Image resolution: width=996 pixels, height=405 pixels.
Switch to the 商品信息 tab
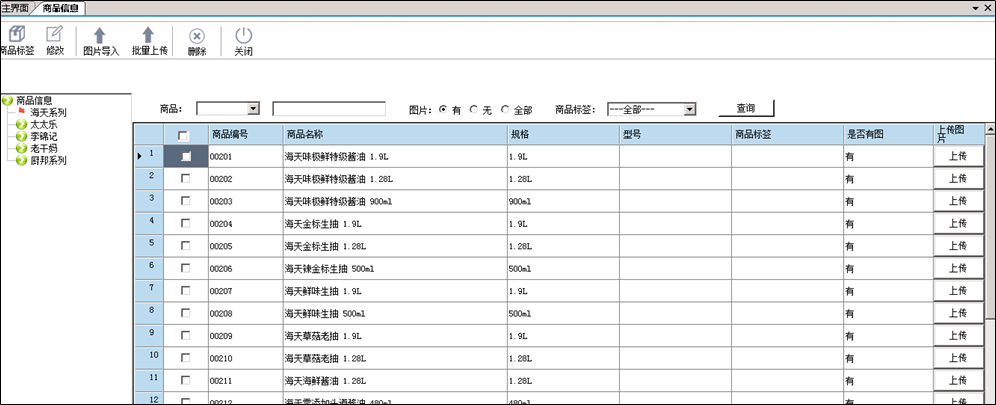(60, 8)
